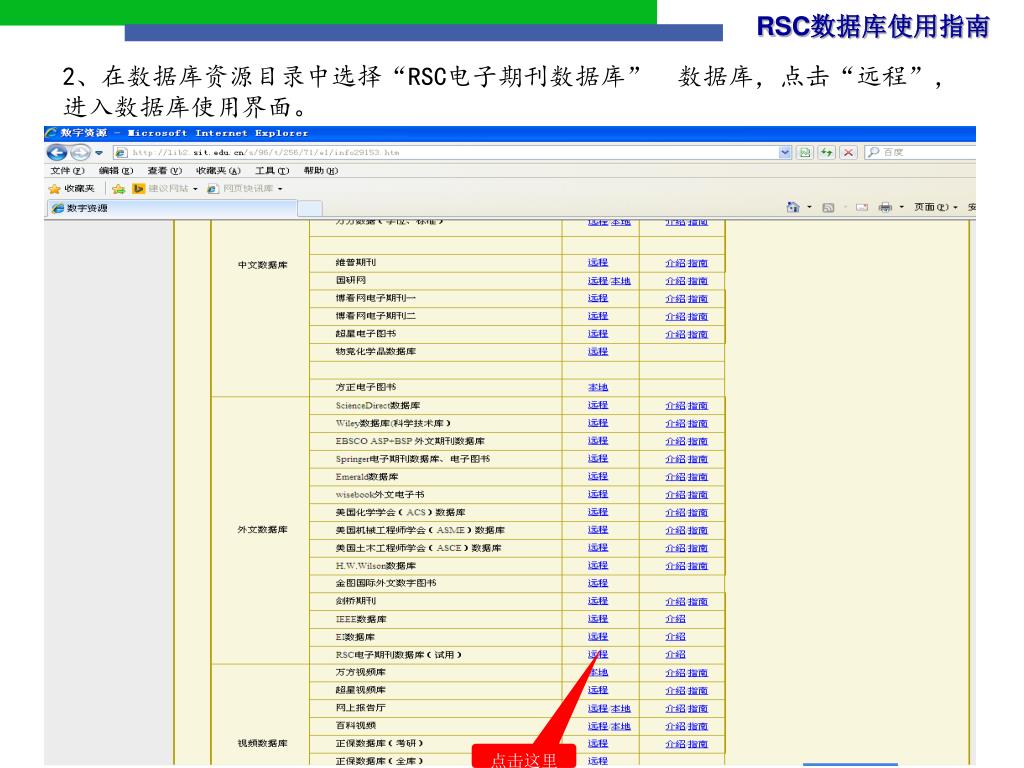Click 本地 link for 国研网
Viewport: 1024px width, 768px height.
click(620, 281)
